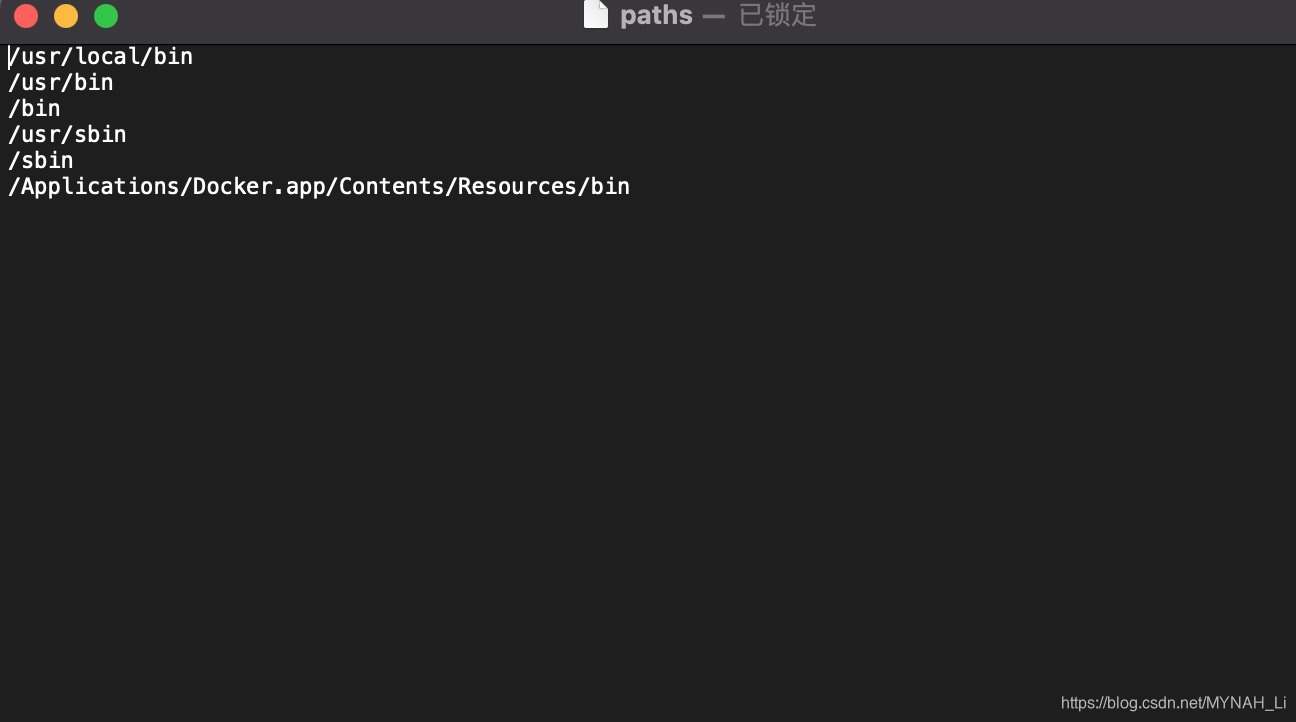This screenshot has width=1296, height=722.
Task: Place cursor in the /usr/local/bin line
Action: coord(100,57)
